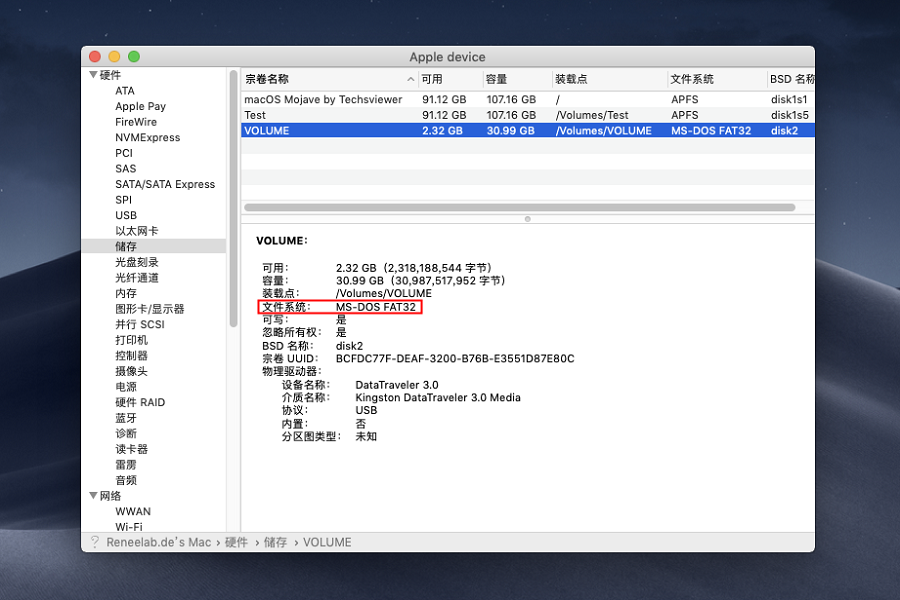Select the highlighted 储存 storage entry

pyautogui.click(x=154, y=246)
